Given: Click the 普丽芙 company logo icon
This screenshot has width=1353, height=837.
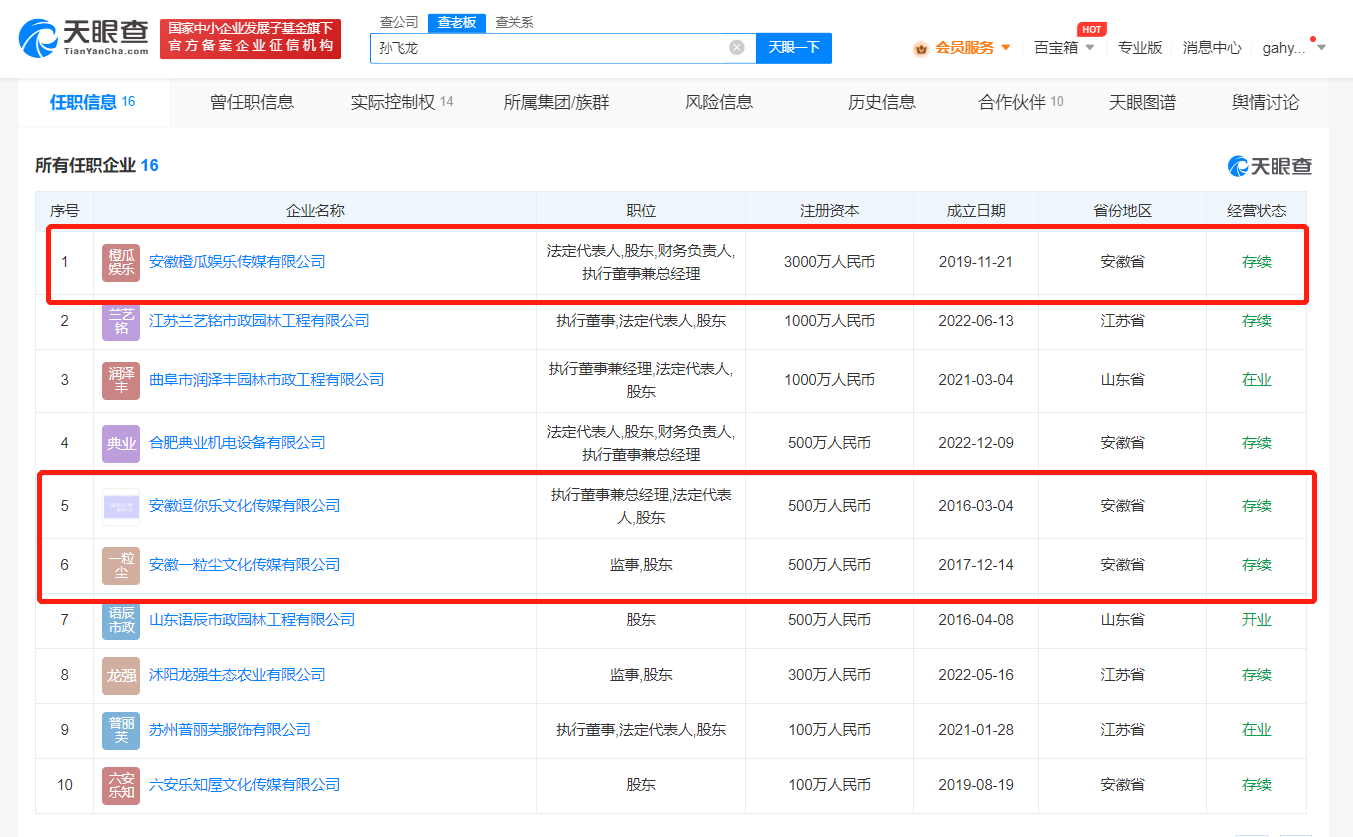Looking at the screenshot, I should point(121,730).
